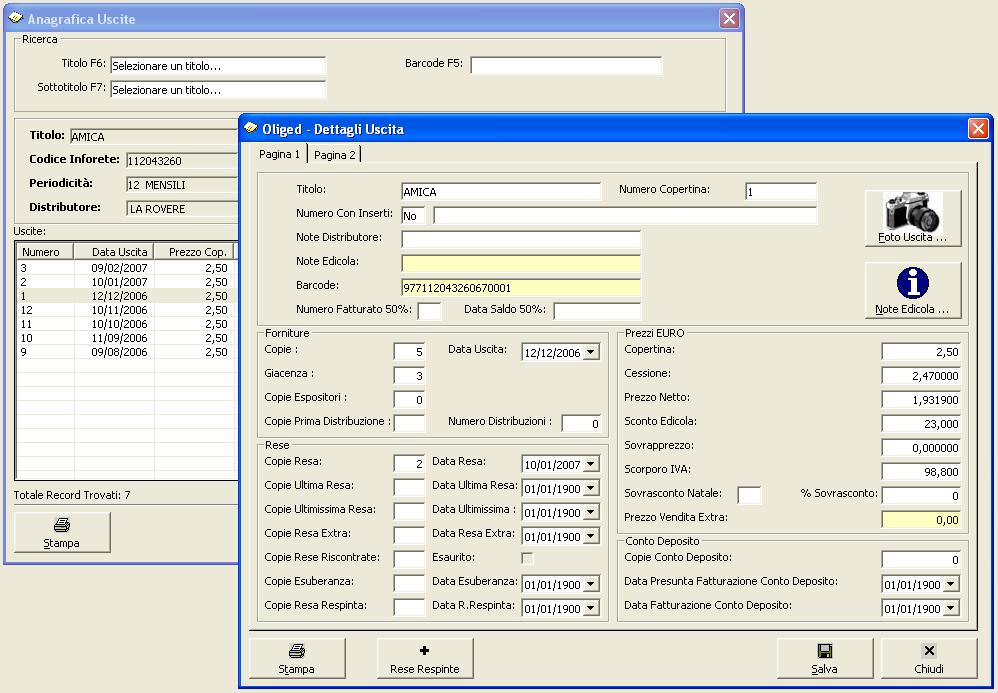Click the Copie Ultima Resa field

point(409,488)
